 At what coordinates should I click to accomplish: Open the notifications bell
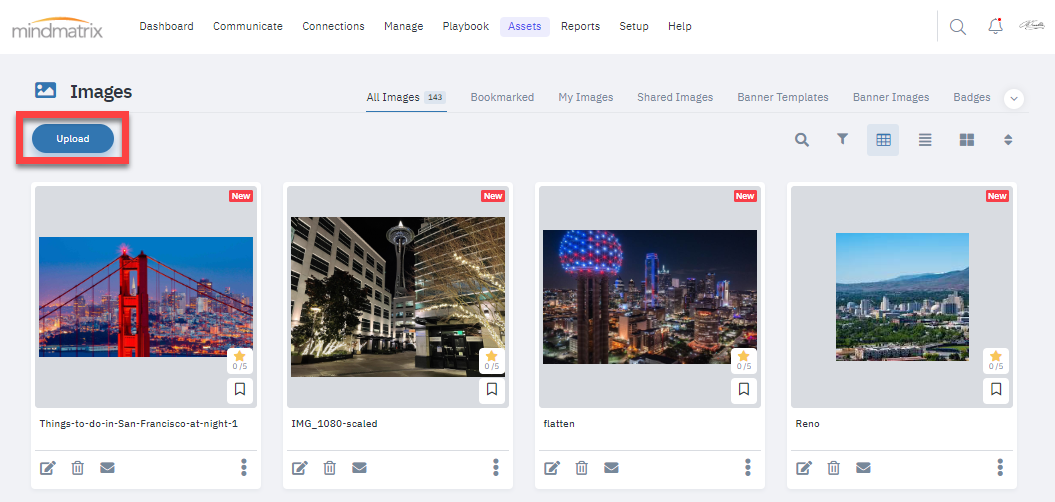pyautogui.click(x=995, y=26)
